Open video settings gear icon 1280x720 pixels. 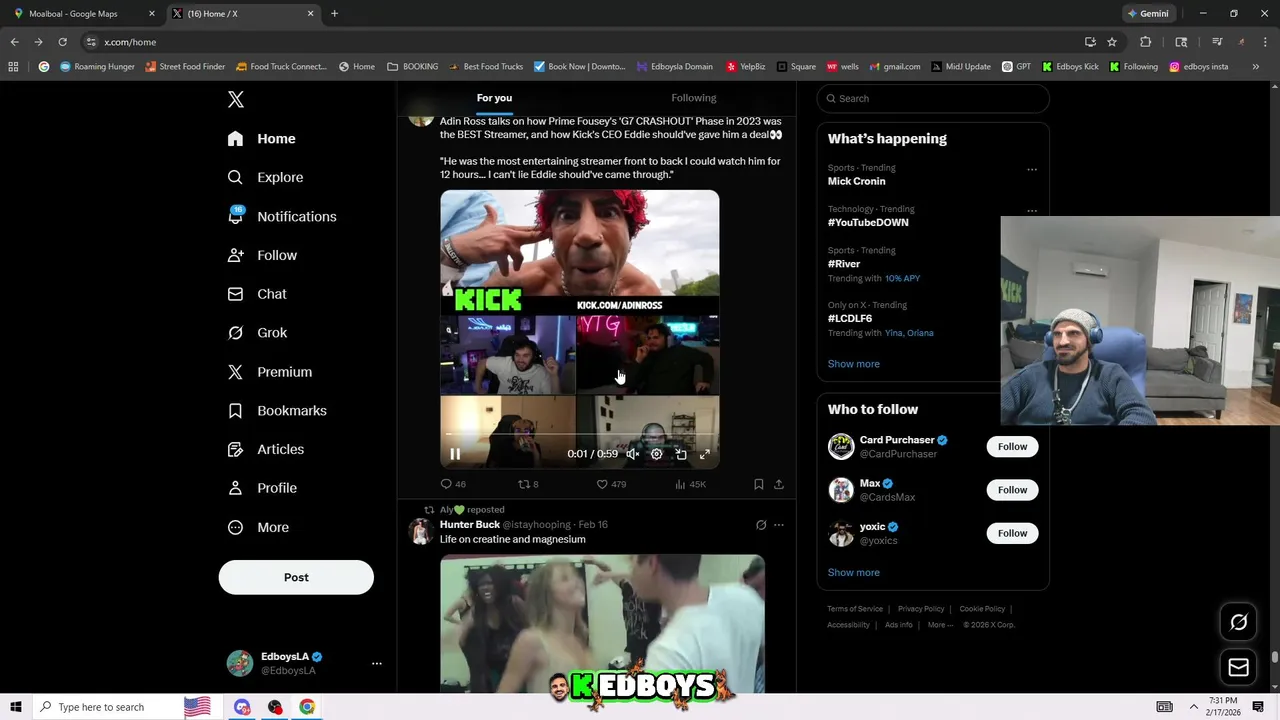(x=657, y=454)
